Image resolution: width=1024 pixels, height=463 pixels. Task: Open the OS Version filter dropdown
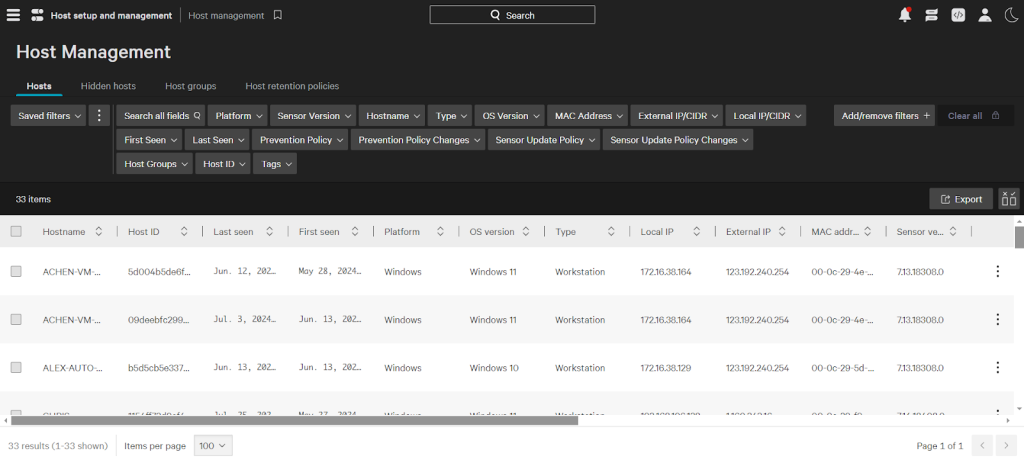(x=509, y=116)
